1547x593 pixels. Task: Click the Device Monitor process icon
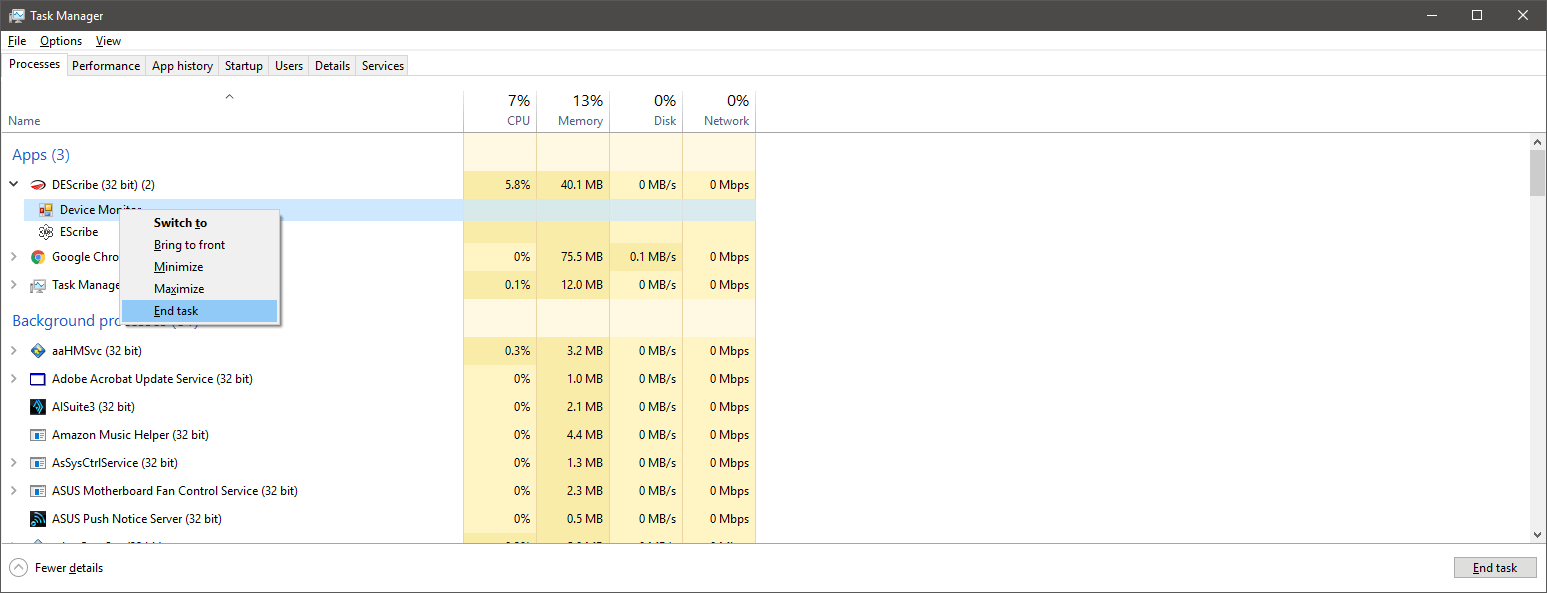[46, 210]
